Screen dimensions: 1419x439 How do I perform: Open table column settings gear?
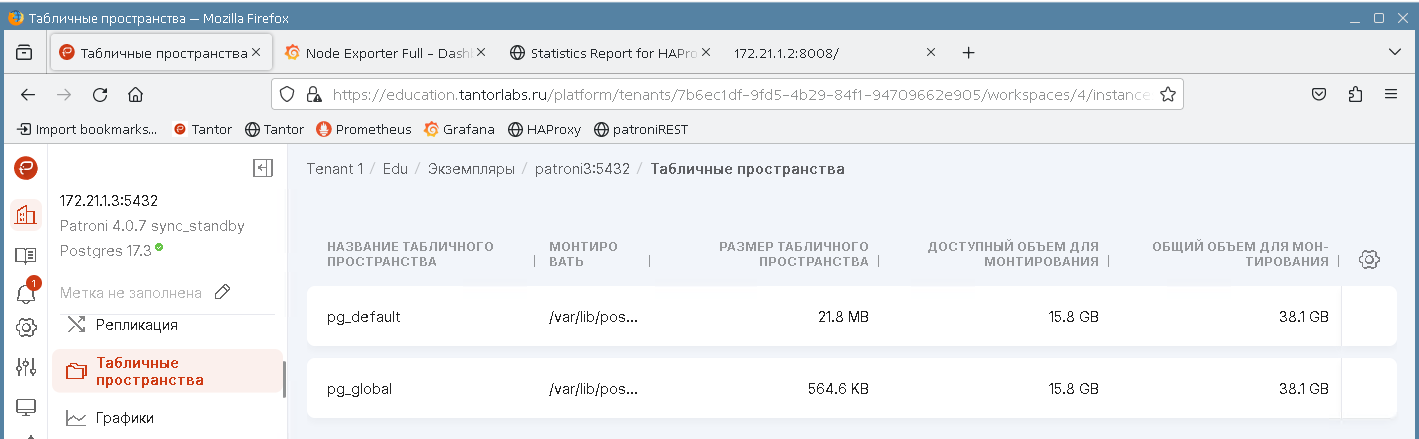point(1369,259)
